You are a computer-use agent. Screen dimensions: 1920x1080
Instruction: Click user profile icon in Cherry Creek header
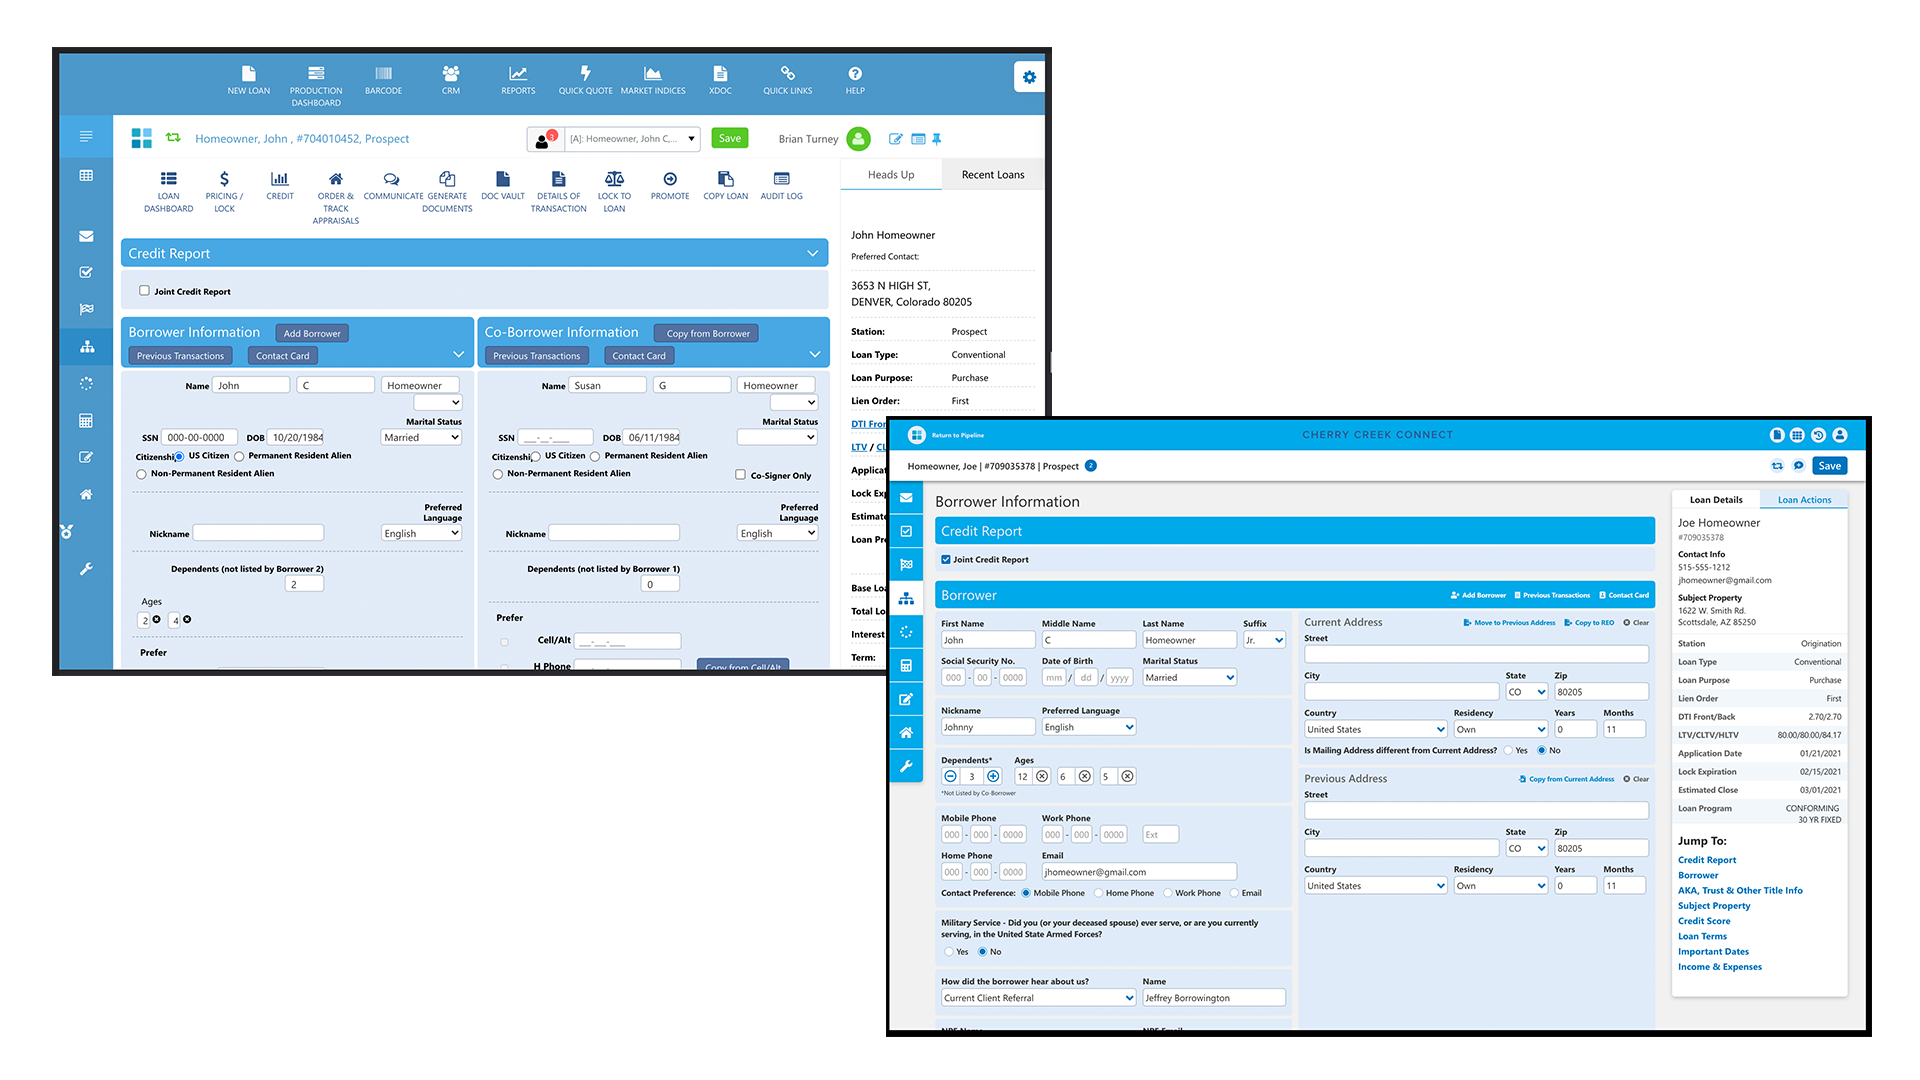pyautogui.click(x=1840, y=435)
